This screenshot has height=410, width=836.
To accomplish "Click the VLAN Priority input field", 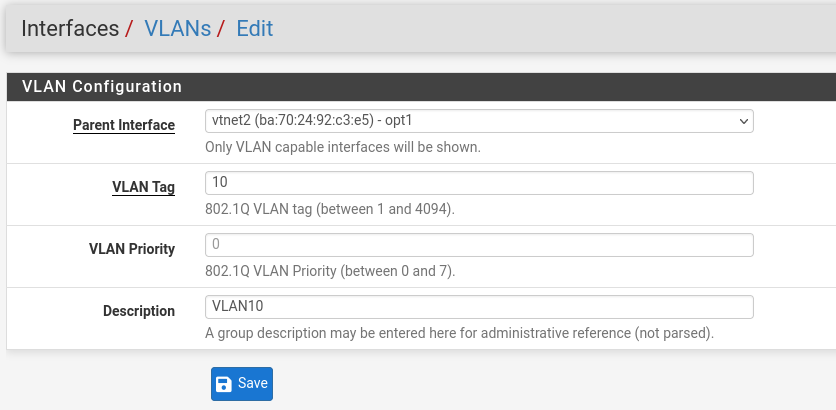I will pyautogui.click(x=479, y=245).
